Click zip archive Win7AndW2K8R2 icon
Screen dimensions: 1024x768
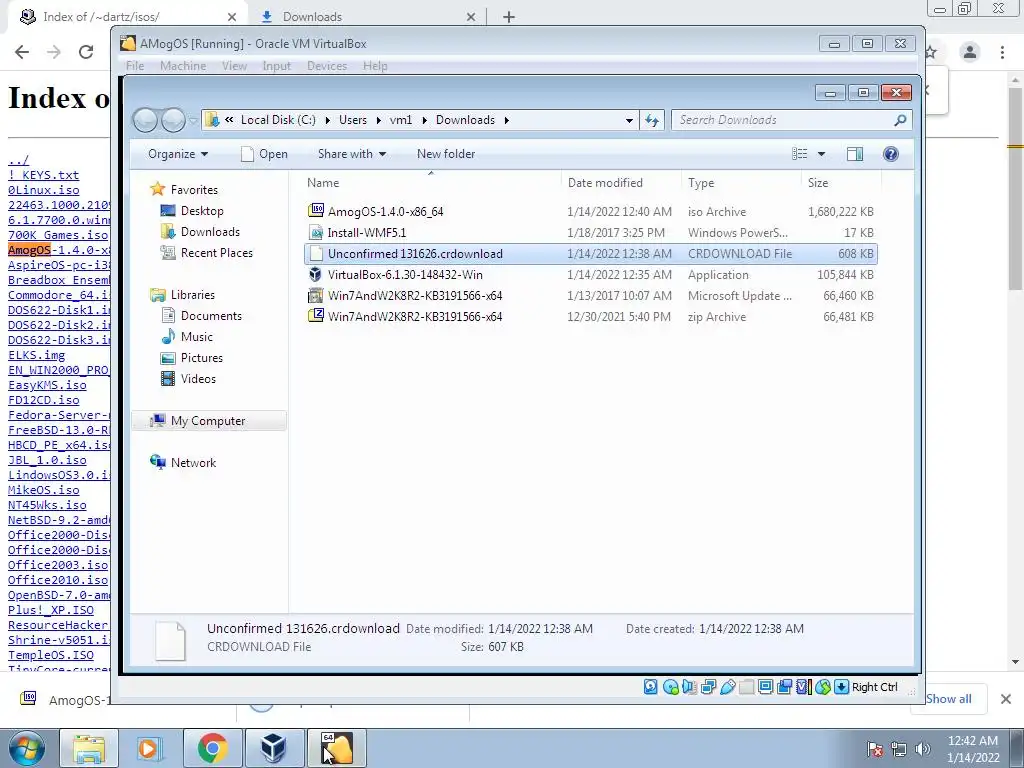pyautogui.click(x=315, y=316)
